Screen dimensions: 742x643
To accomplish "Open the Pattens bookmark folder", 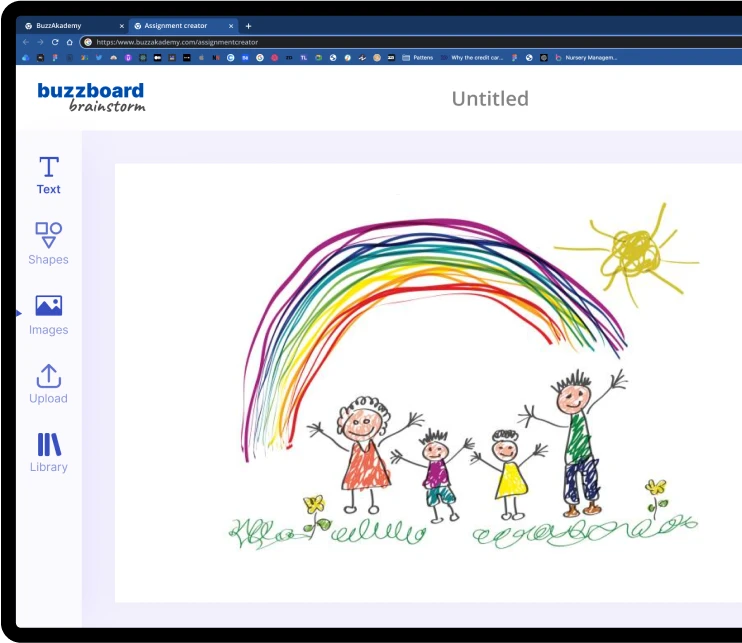I will (418, 58).
